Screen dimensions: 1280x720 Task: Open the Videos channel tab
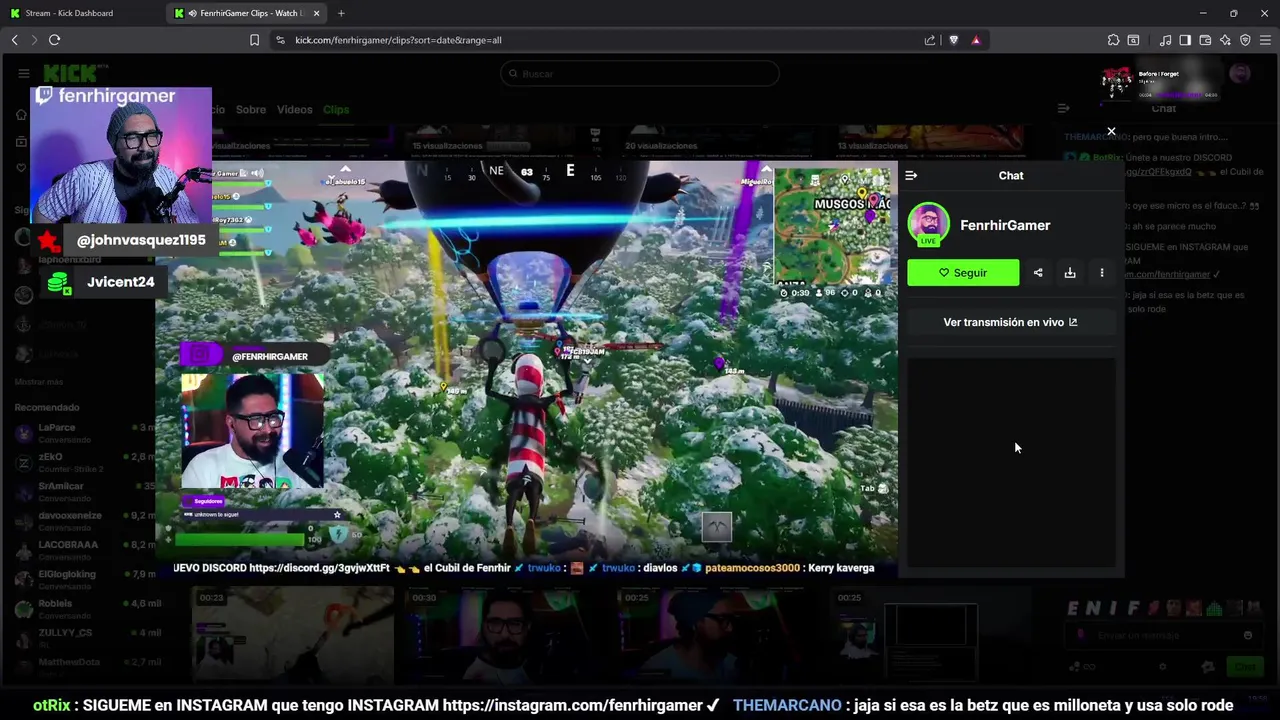point(295,109)
